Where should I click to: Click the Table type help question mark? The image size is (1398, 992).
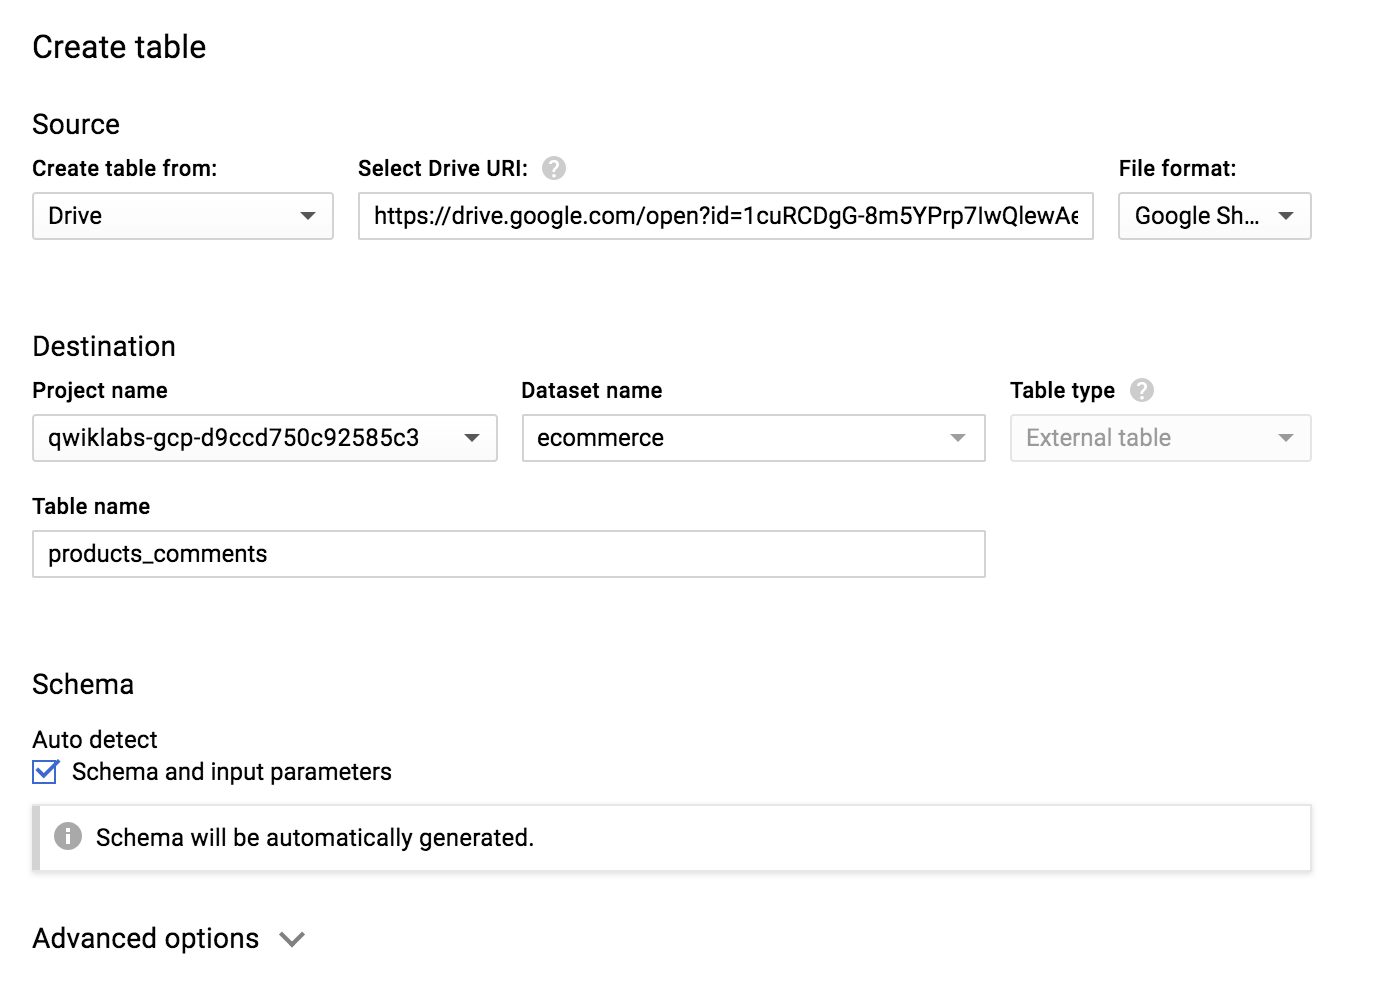point(1143,390)
